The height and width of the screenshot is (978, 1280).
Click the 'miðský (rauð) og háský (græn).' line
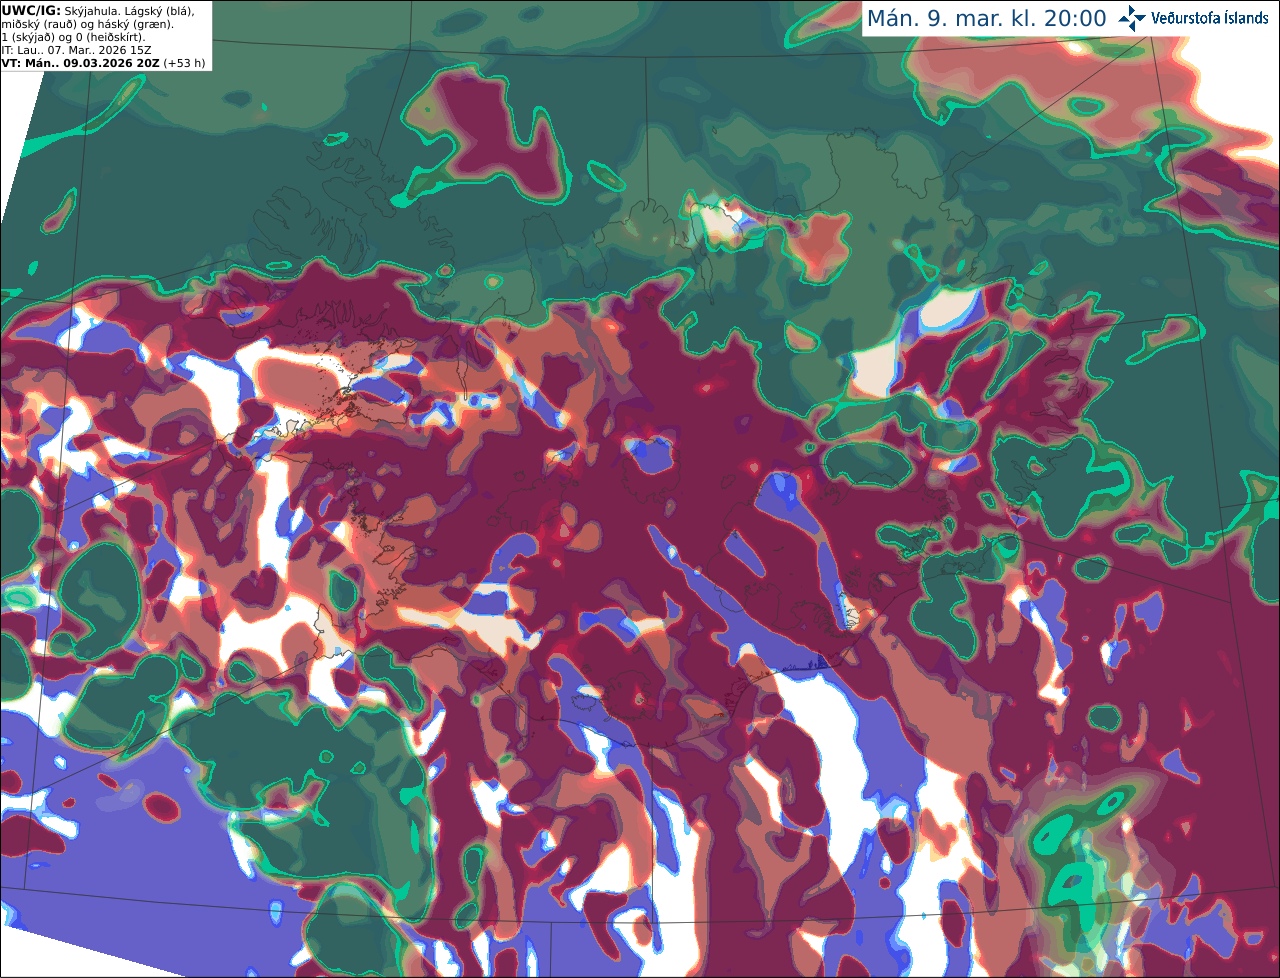pyautogui.click(x=87, y=24)
